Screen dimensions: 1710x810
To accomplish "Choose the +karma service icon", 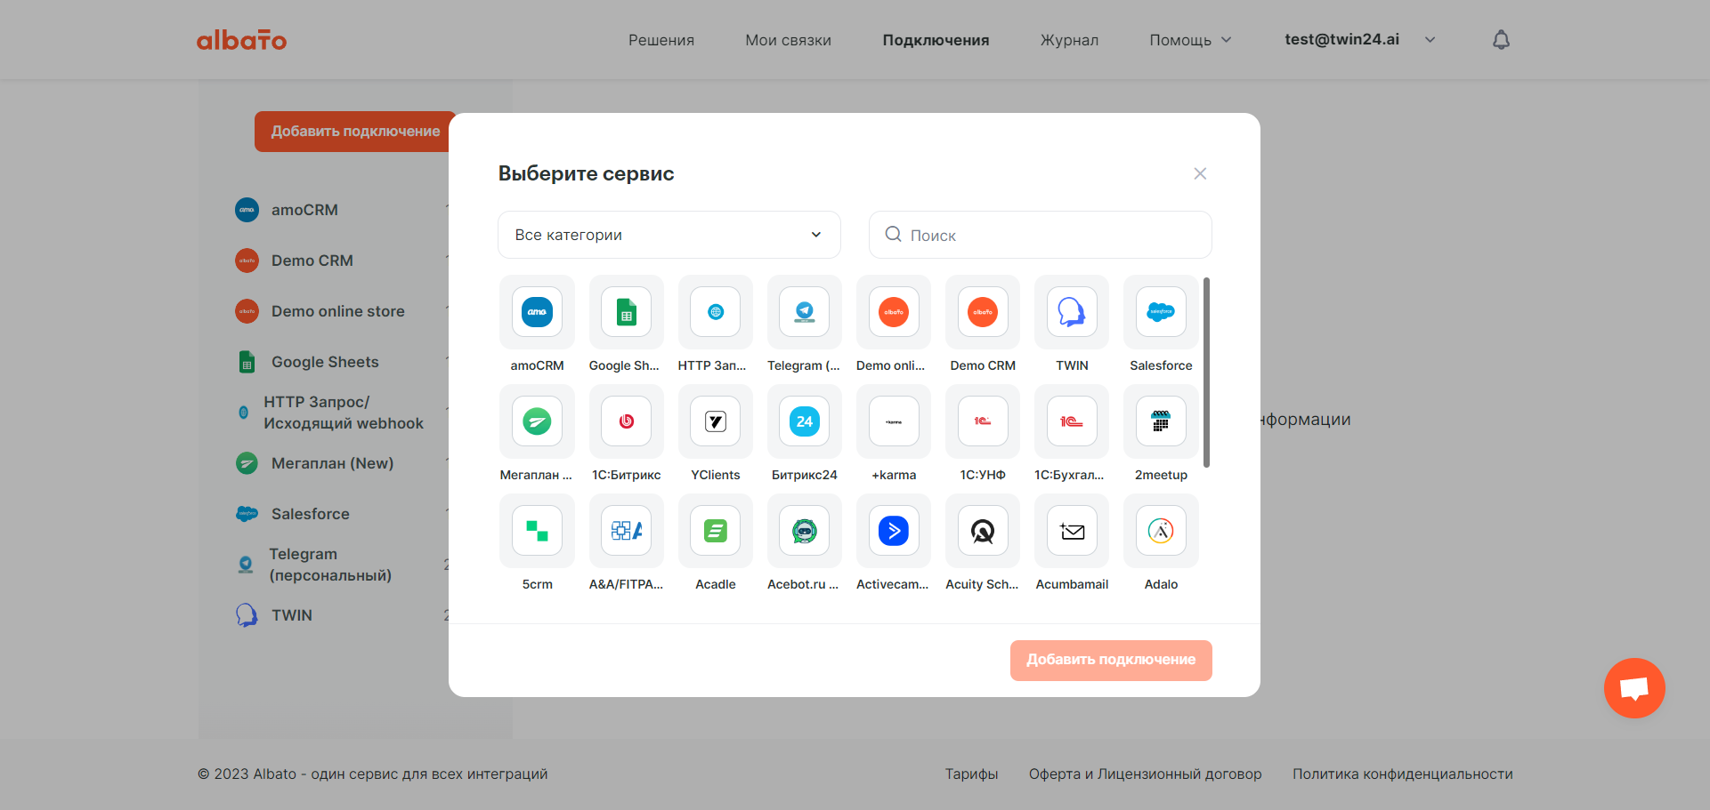I will [x=893, y=421].
